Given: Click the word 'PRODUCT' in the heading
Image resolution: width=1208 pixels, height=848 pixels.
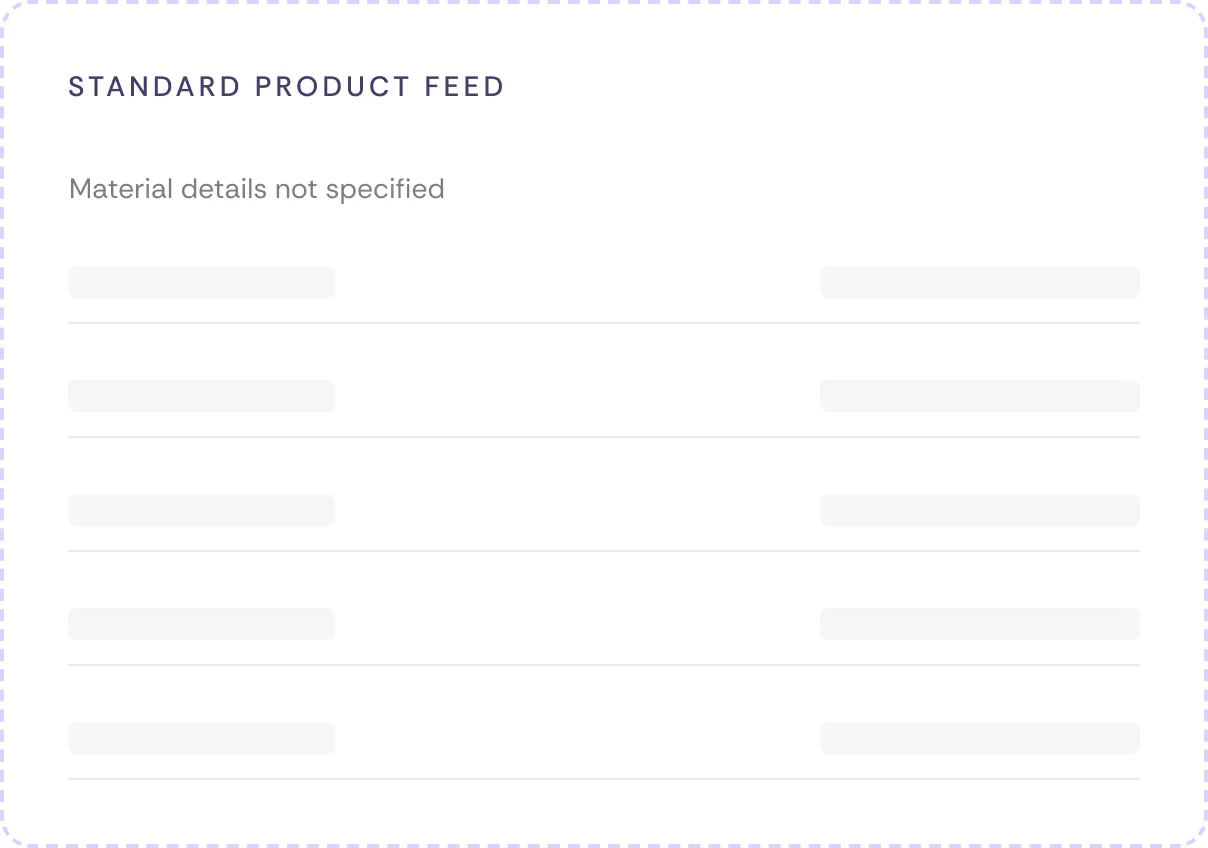Looking at the screenshot, I should (333, 87).
